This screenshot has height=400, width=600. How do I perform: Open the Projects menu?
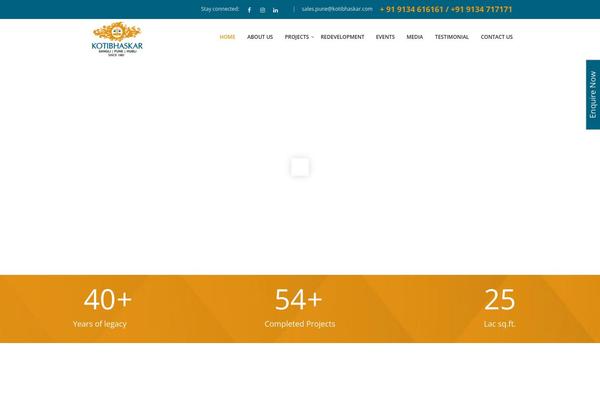tap(297, 37)
